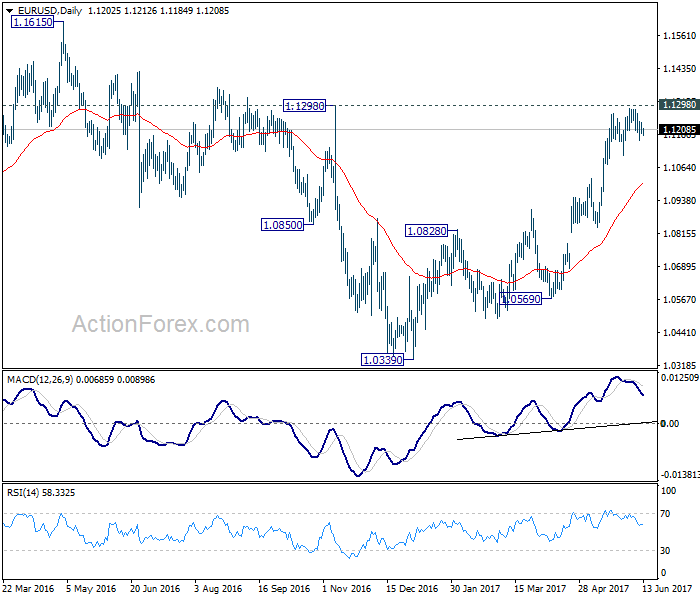Click the 20 Jun 2016 date label
Image resolution: width=700 pixels, height=600 pixels.
pyautogui.click(x=155, y=589)
